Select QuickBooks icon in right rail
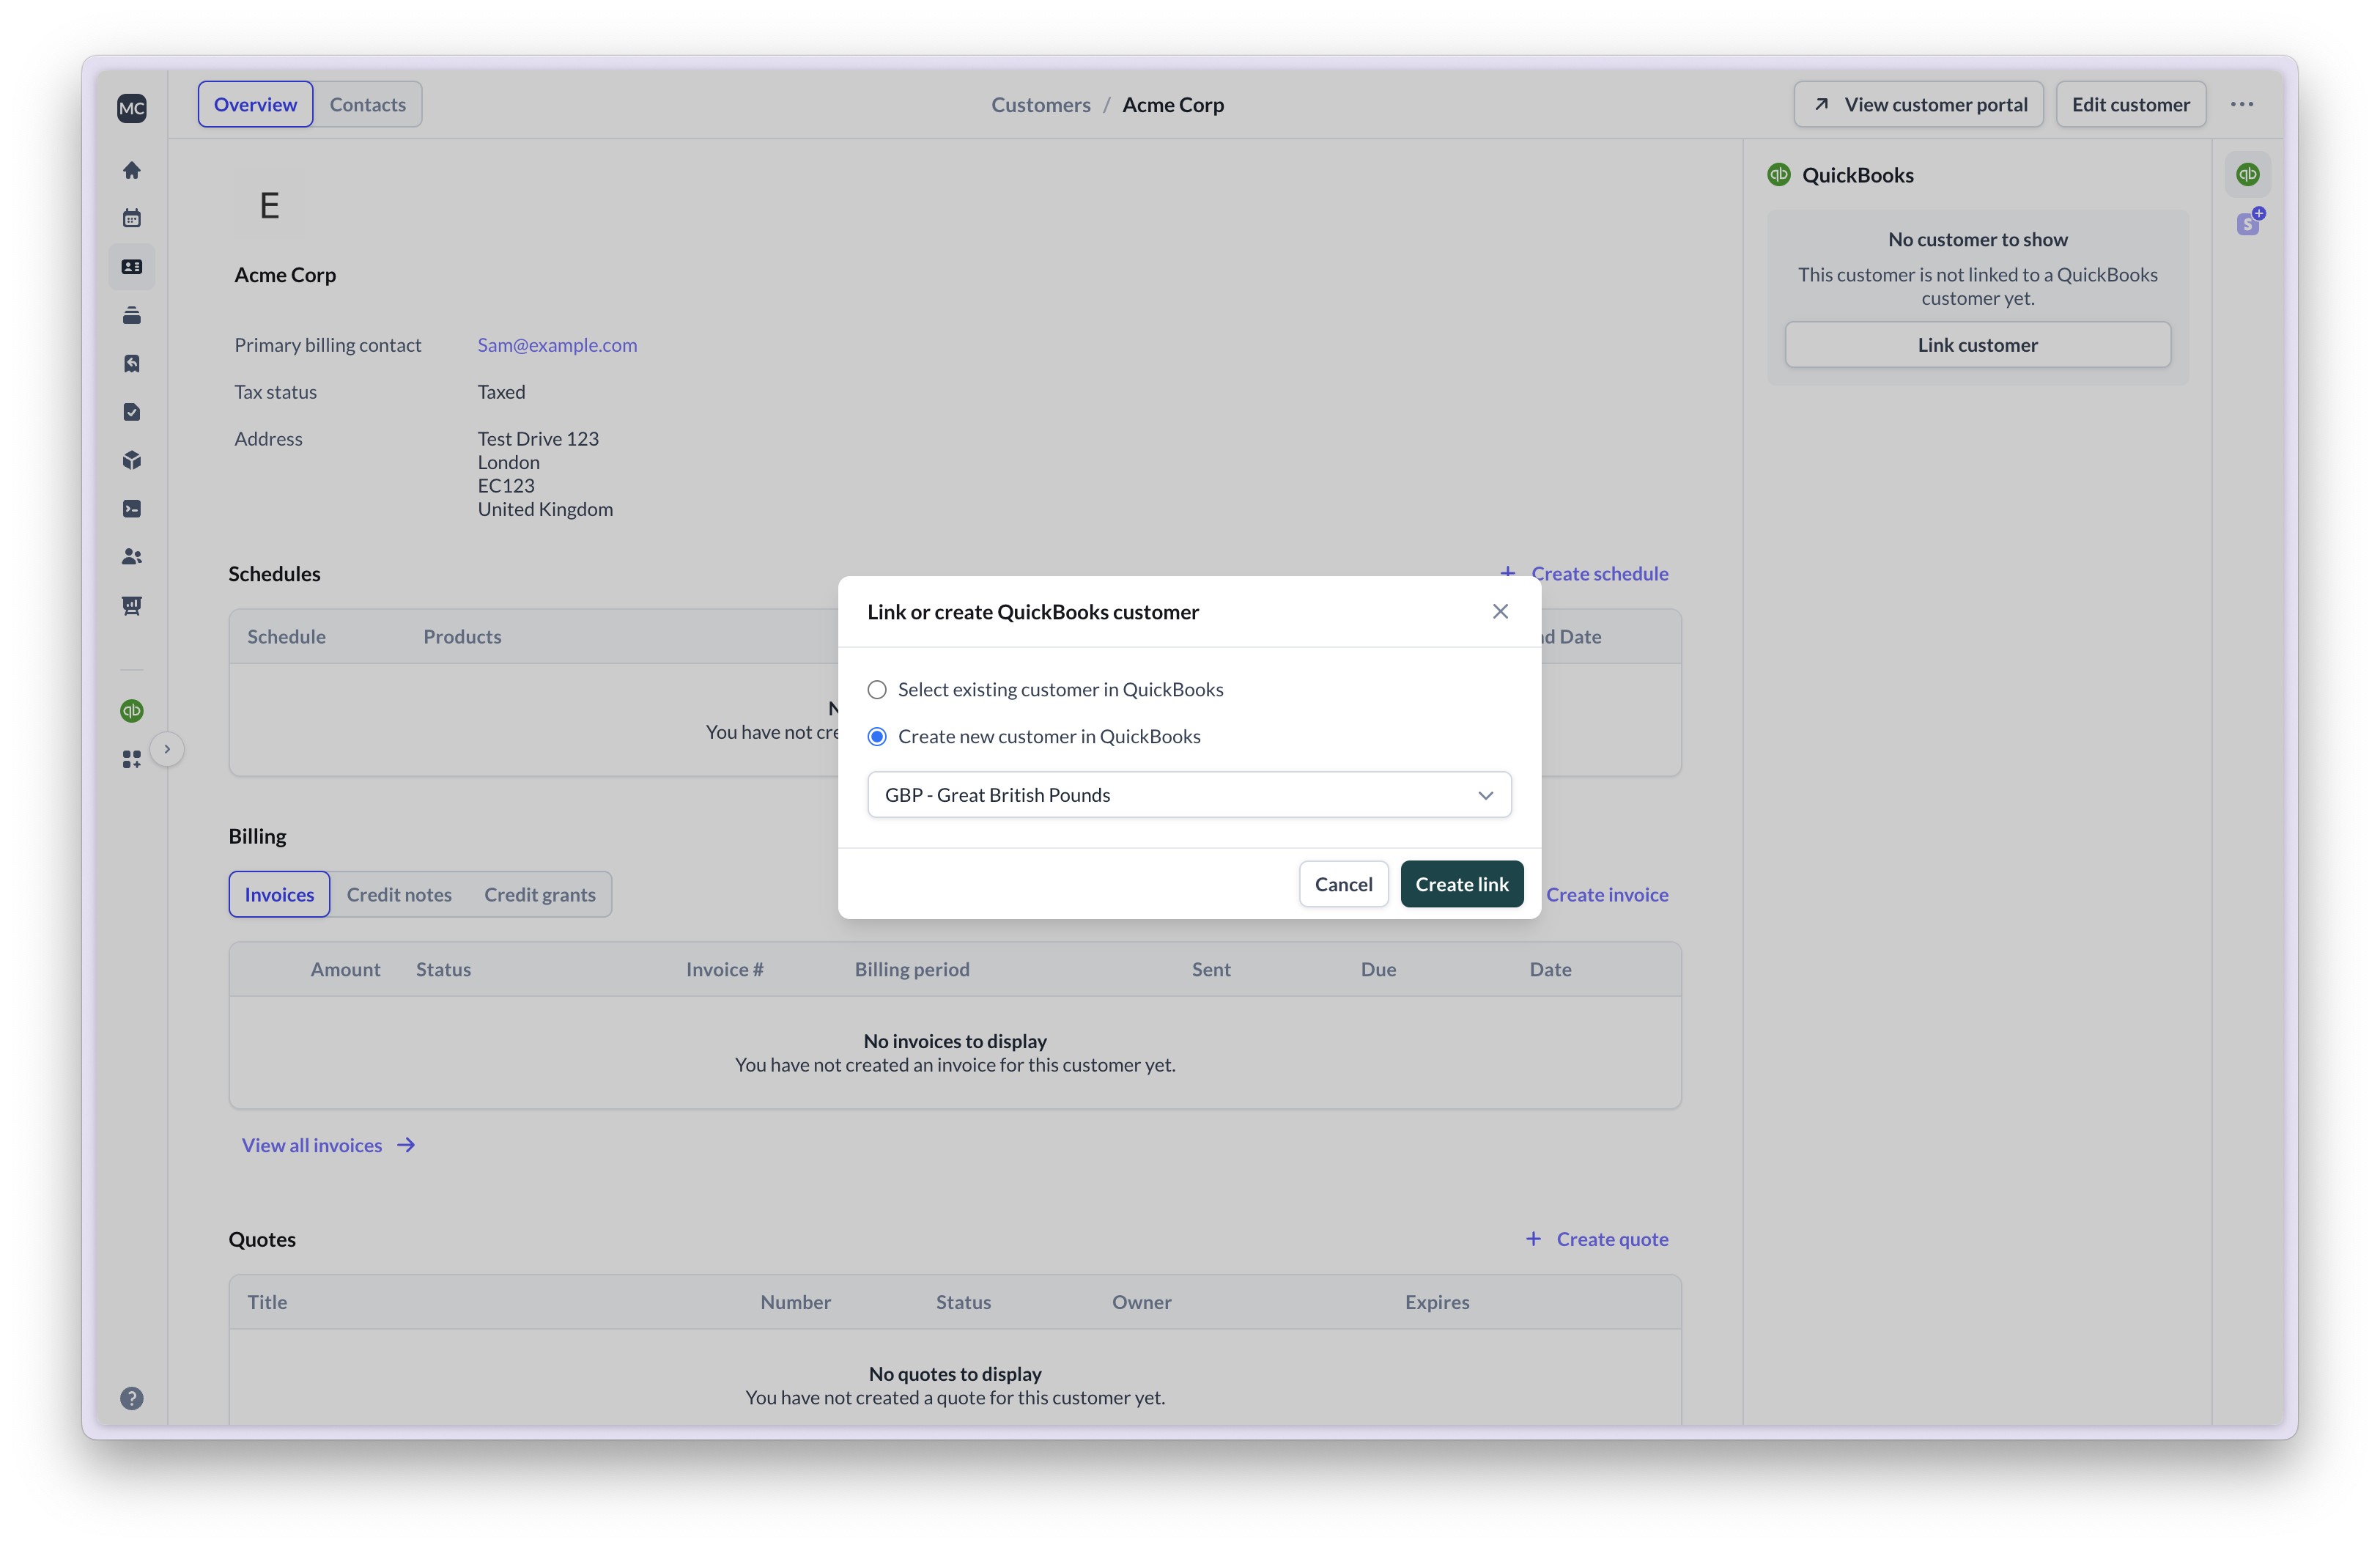Viewport: 2380px width, 1548px height. tap(2248, 174)
